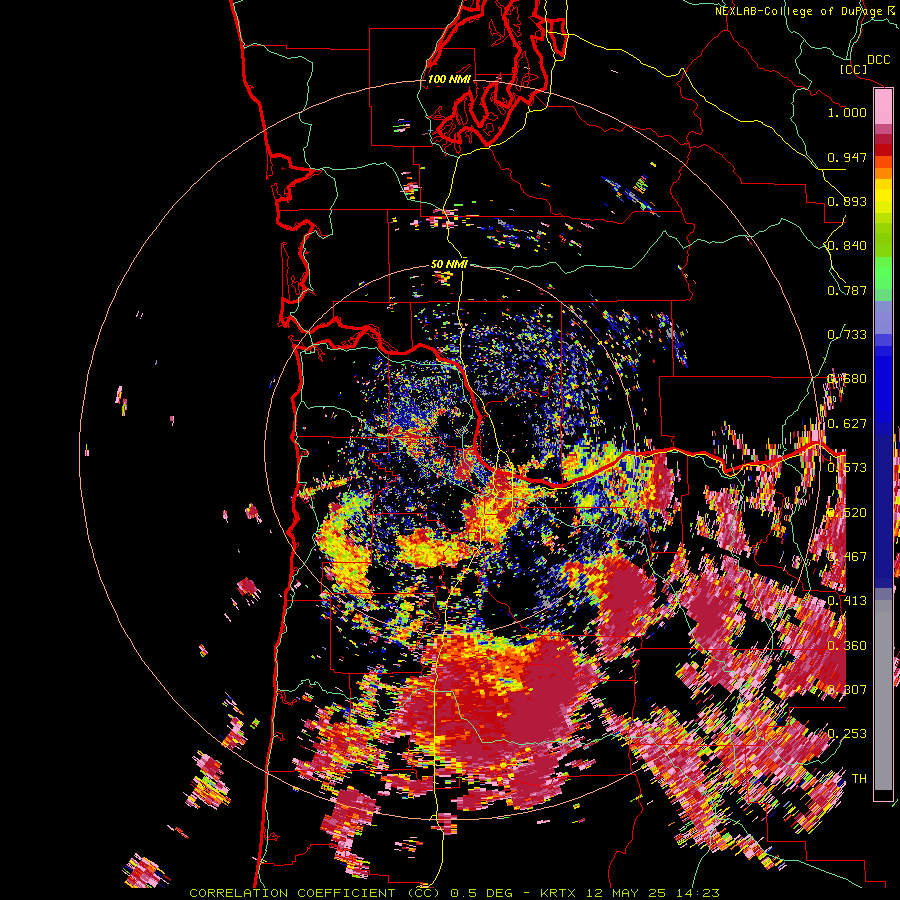
Task: Click the Correlation Coefficient caption at bottom
Action: pyautogui.click(x=454, y=893)
